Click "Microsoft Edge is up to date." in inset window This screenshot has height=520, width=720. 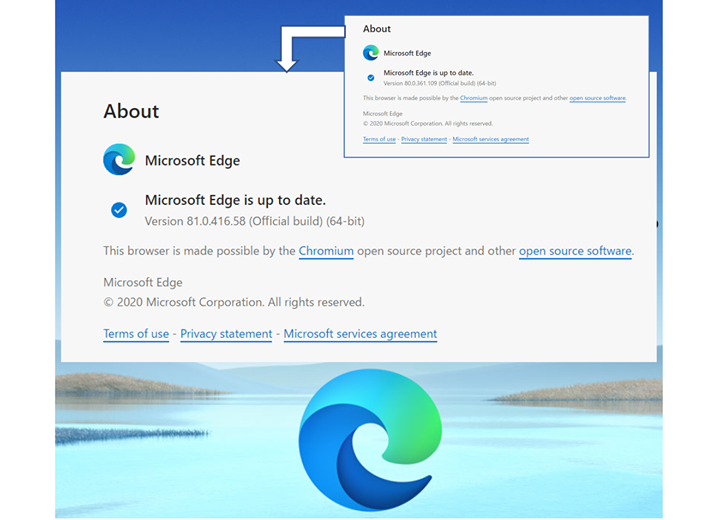coord(428,73)
